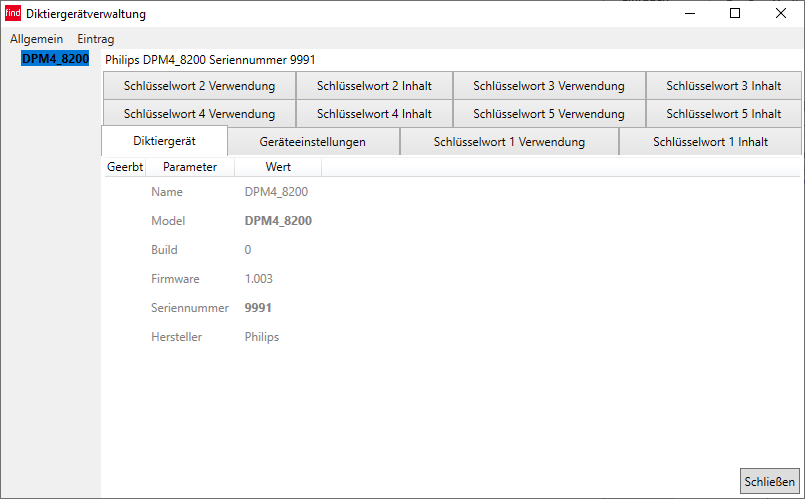Click the Seriennummer parameter label
Screen dimensions: 805x499
[190, 308]
